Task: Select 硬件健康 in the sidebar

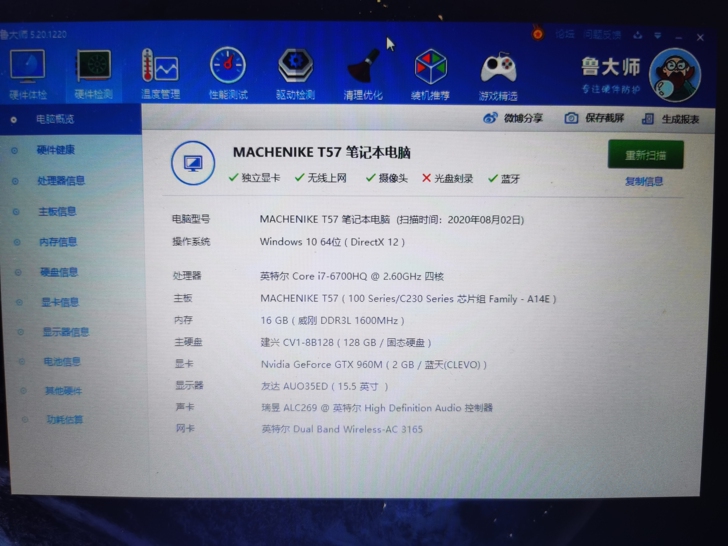Action: pyautogui.click(x=56, y=150)
